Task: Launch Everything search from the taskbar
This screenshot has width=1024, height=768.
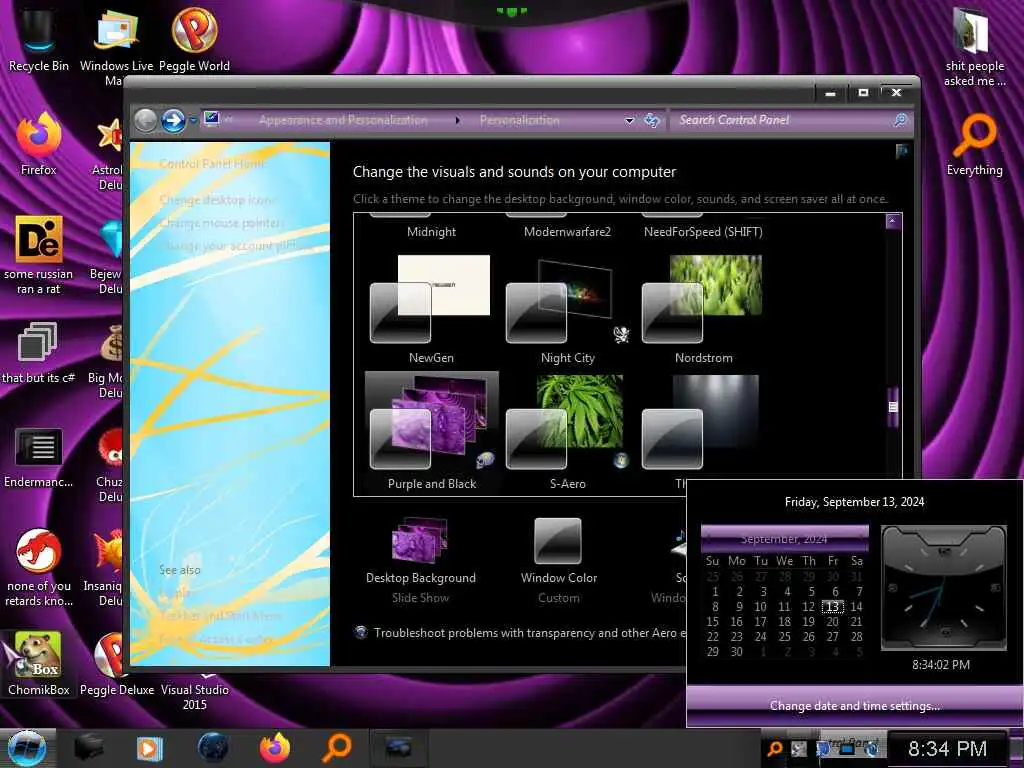Action: click(x=337, y=748)
